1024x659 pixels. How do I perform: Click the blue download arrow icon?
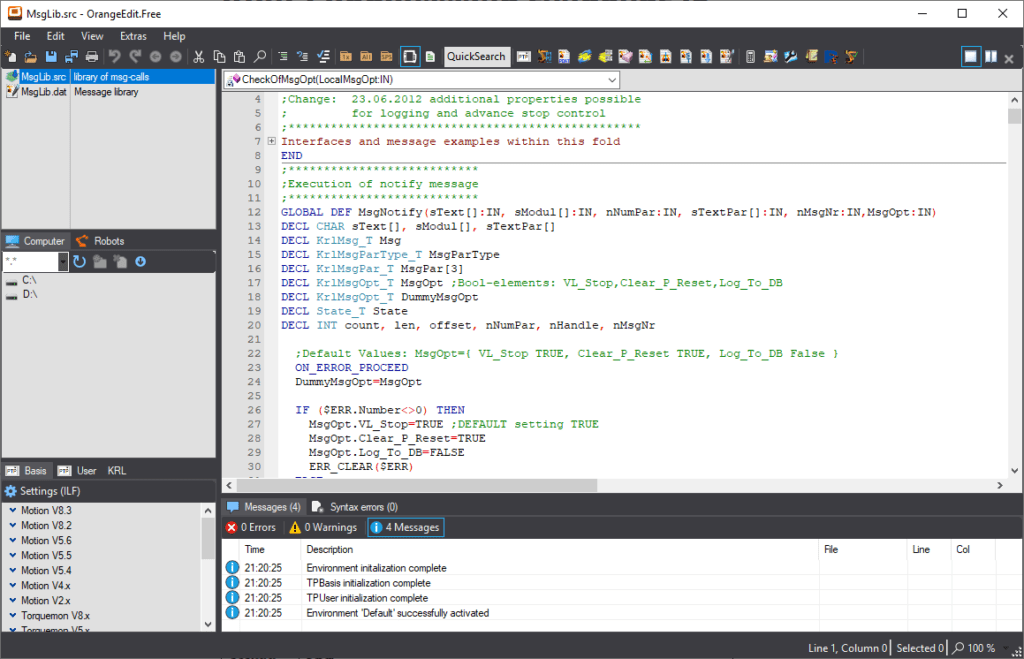(141, 262)
